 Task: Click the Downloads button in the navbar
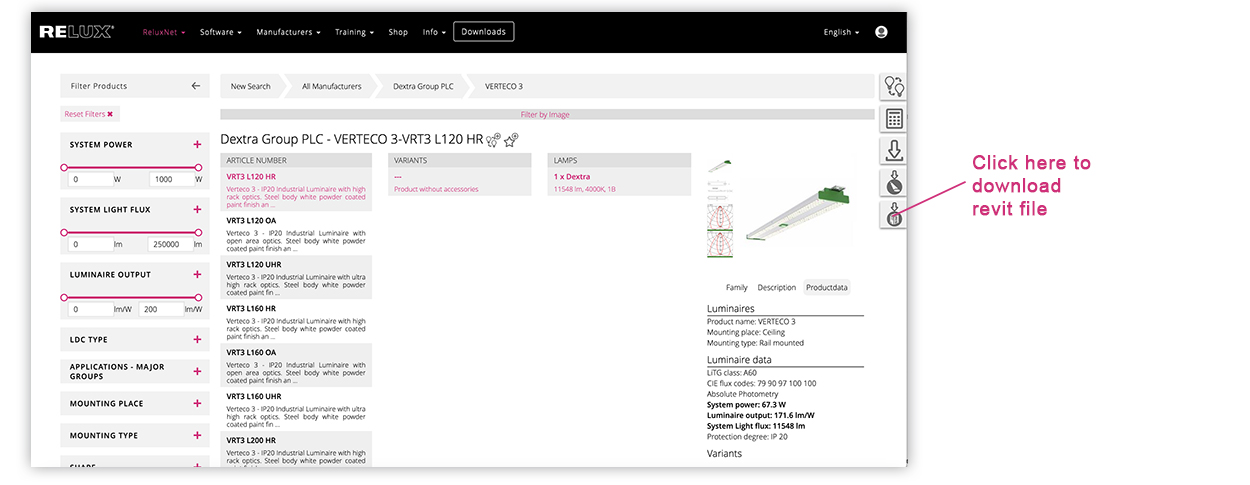[484, 32]
